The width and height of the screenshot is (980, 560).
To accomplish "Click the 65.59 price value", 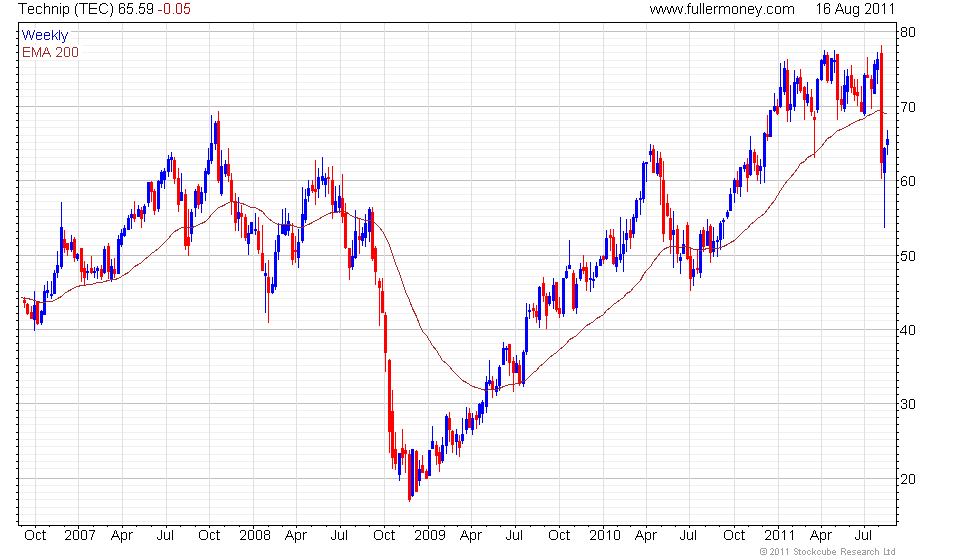I will tap(136, 9).
